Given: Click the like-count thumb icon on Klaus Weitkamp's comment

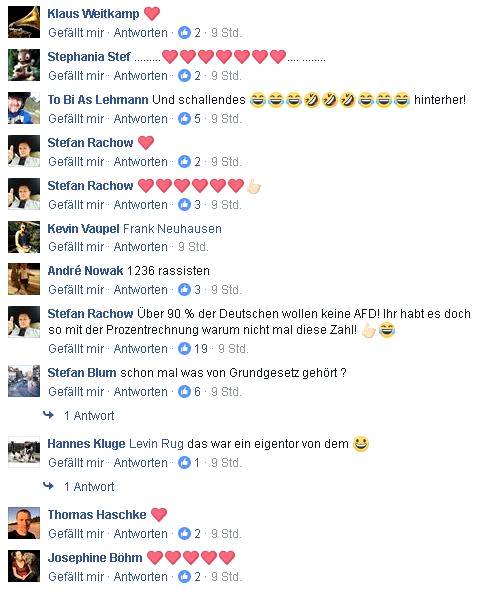Looking at the screenshot, I should pos(184,33).
